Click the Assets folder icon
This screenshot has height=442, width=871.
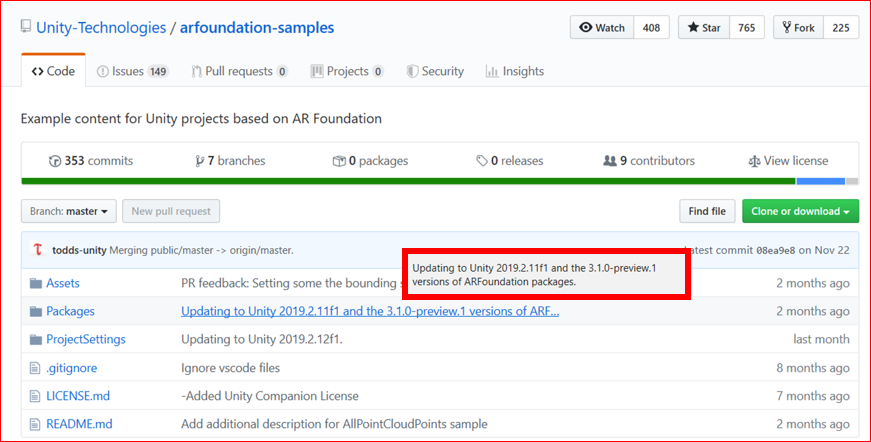coord(36,283)
